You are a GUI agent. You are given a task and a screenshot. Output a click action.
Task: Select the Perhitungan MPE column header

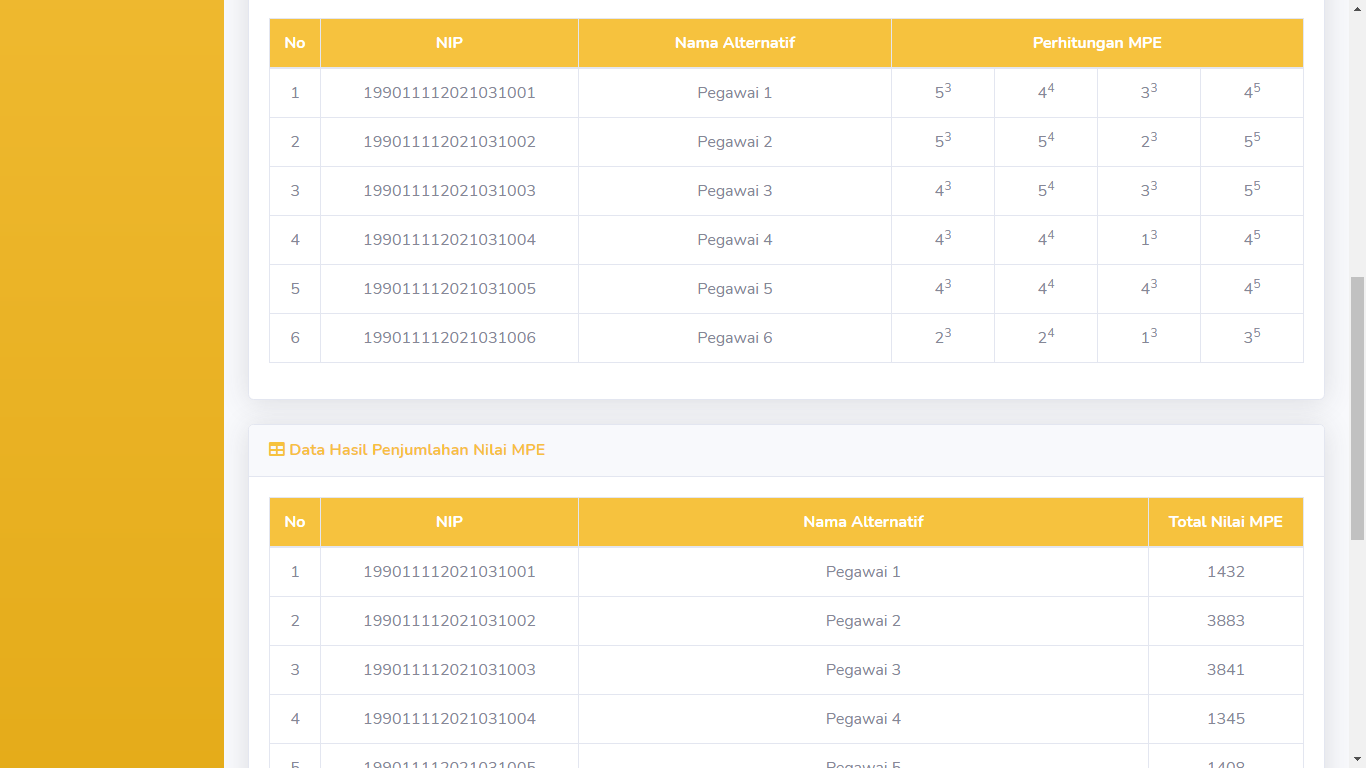pos(1097,43)
